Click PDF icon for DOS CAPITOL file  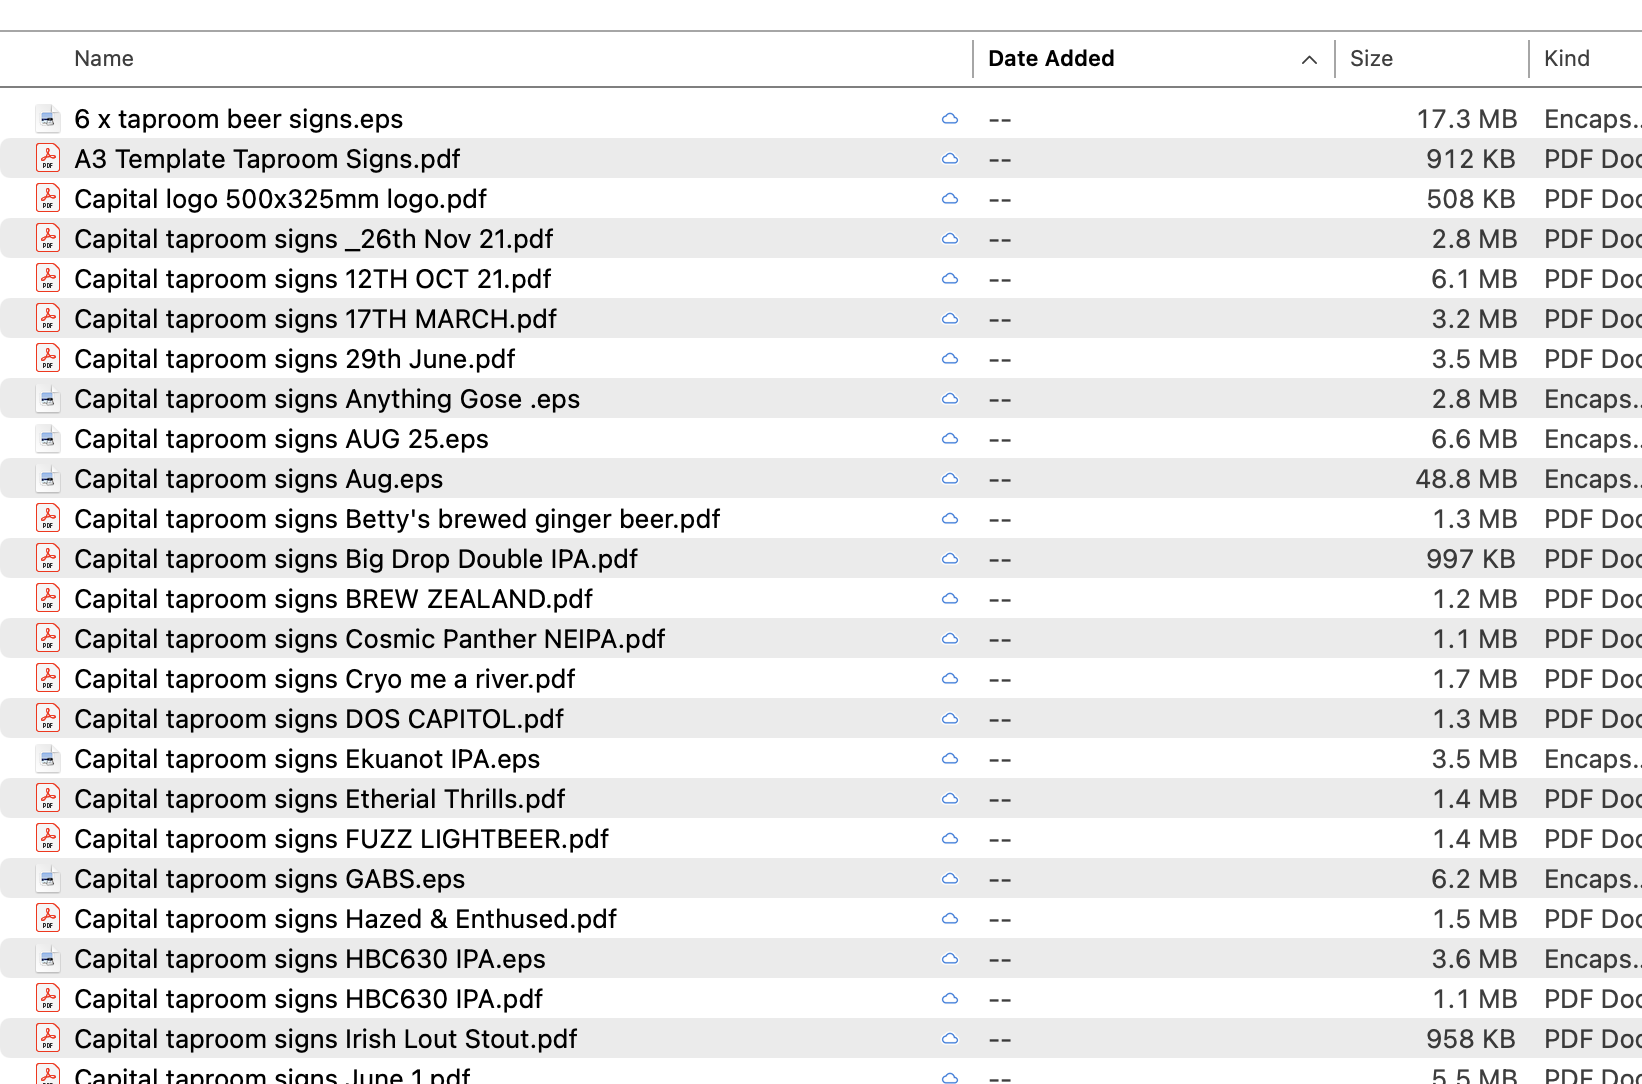48,719
